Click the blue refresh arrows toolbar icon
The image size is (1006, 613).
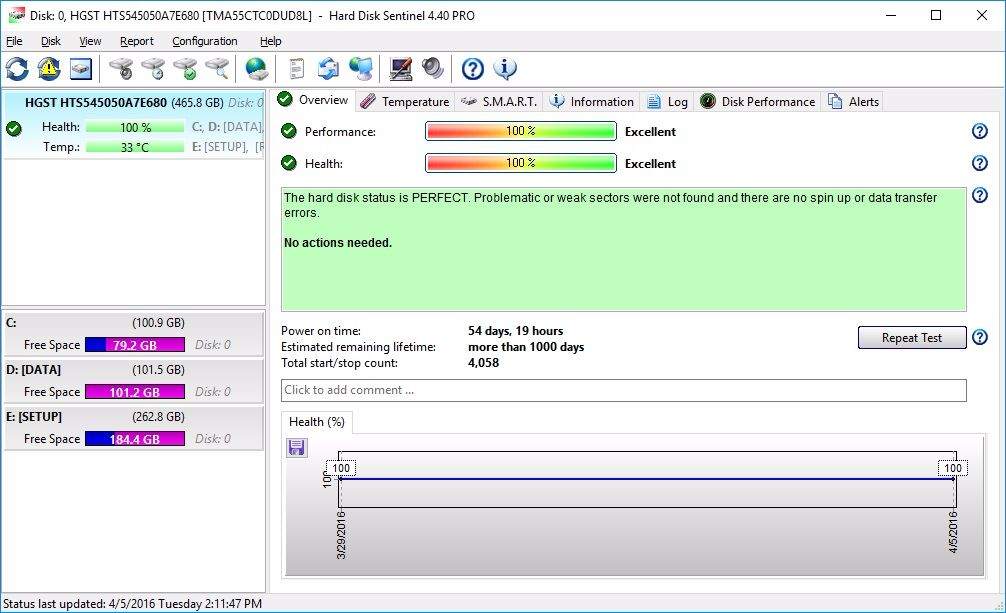tap(17, 69)
